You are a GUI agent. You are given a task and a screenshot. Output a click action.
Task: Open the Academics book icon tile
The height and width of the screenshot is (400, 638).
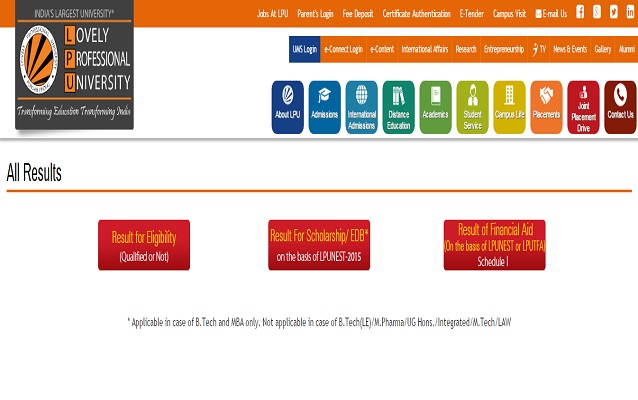[x=435, y=107]
